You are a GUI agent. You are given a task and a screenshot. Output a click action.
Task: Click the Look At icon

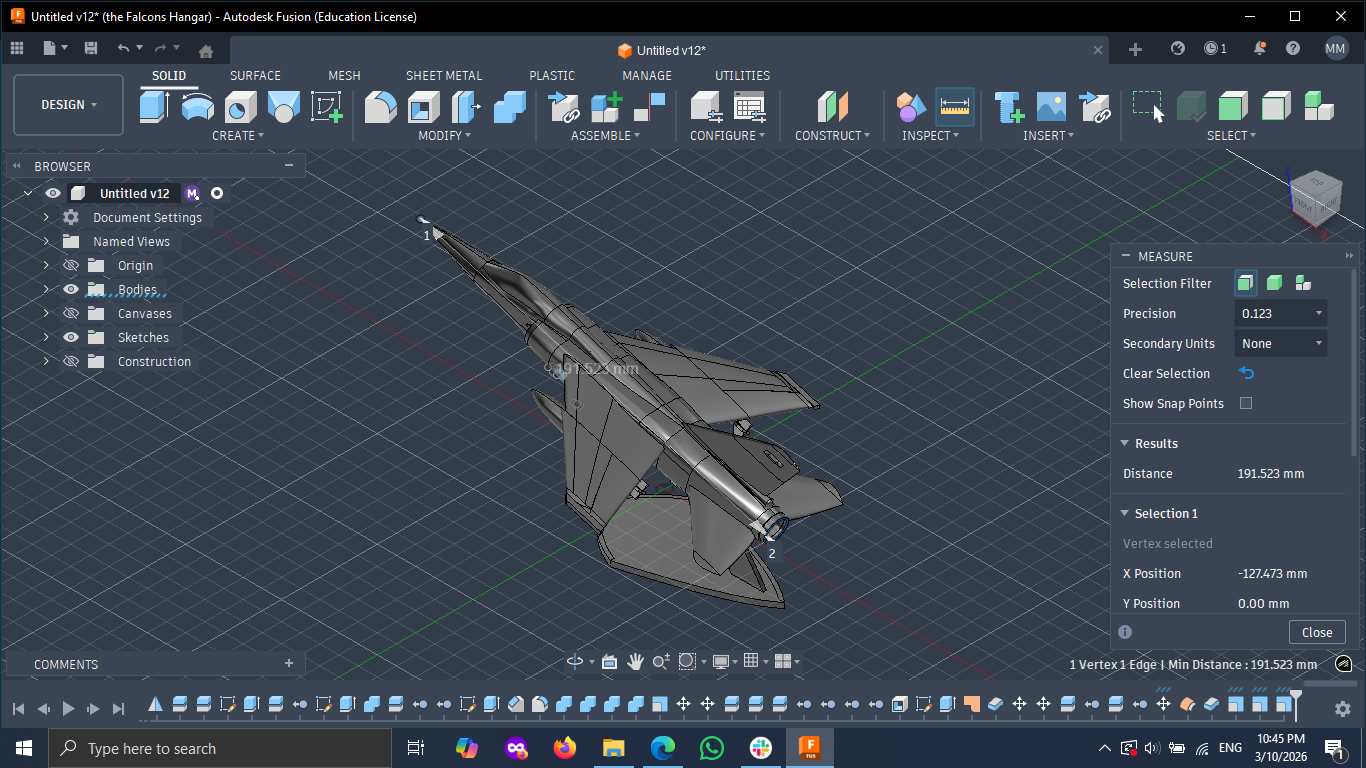(610, 661)
